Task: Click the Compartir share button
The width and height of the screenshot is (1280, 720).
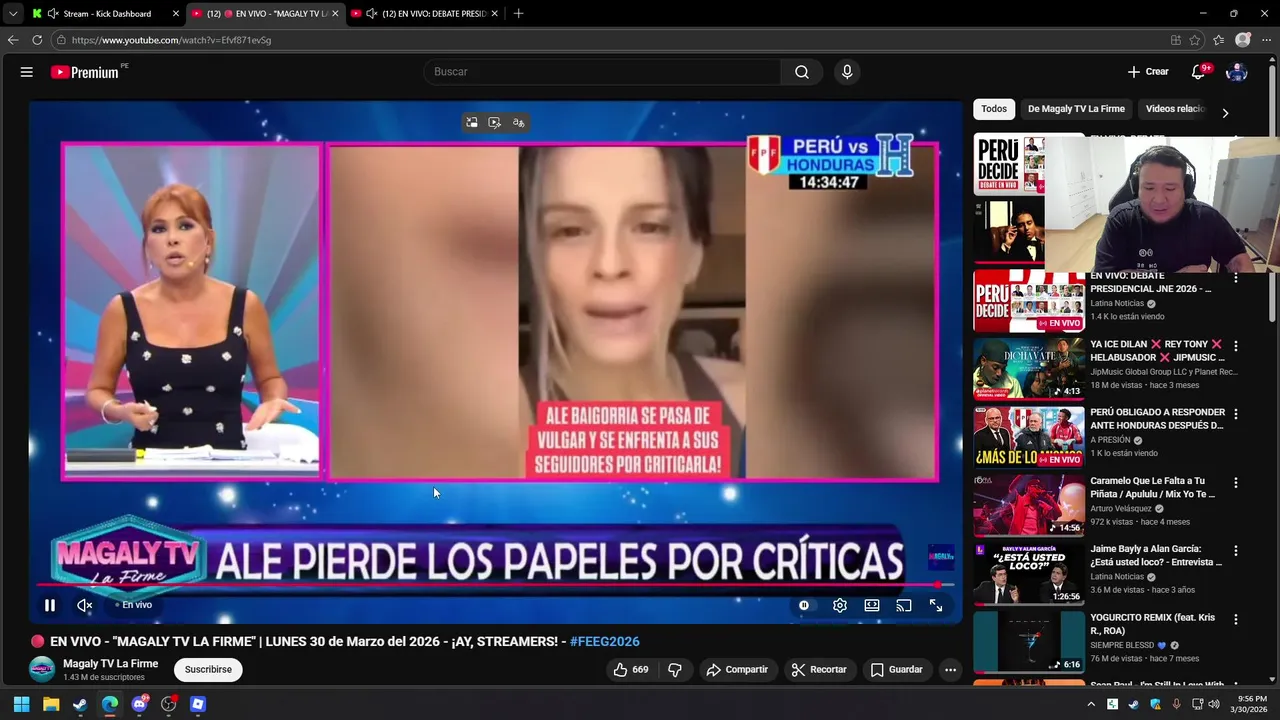Action: (x=737, y=670)
